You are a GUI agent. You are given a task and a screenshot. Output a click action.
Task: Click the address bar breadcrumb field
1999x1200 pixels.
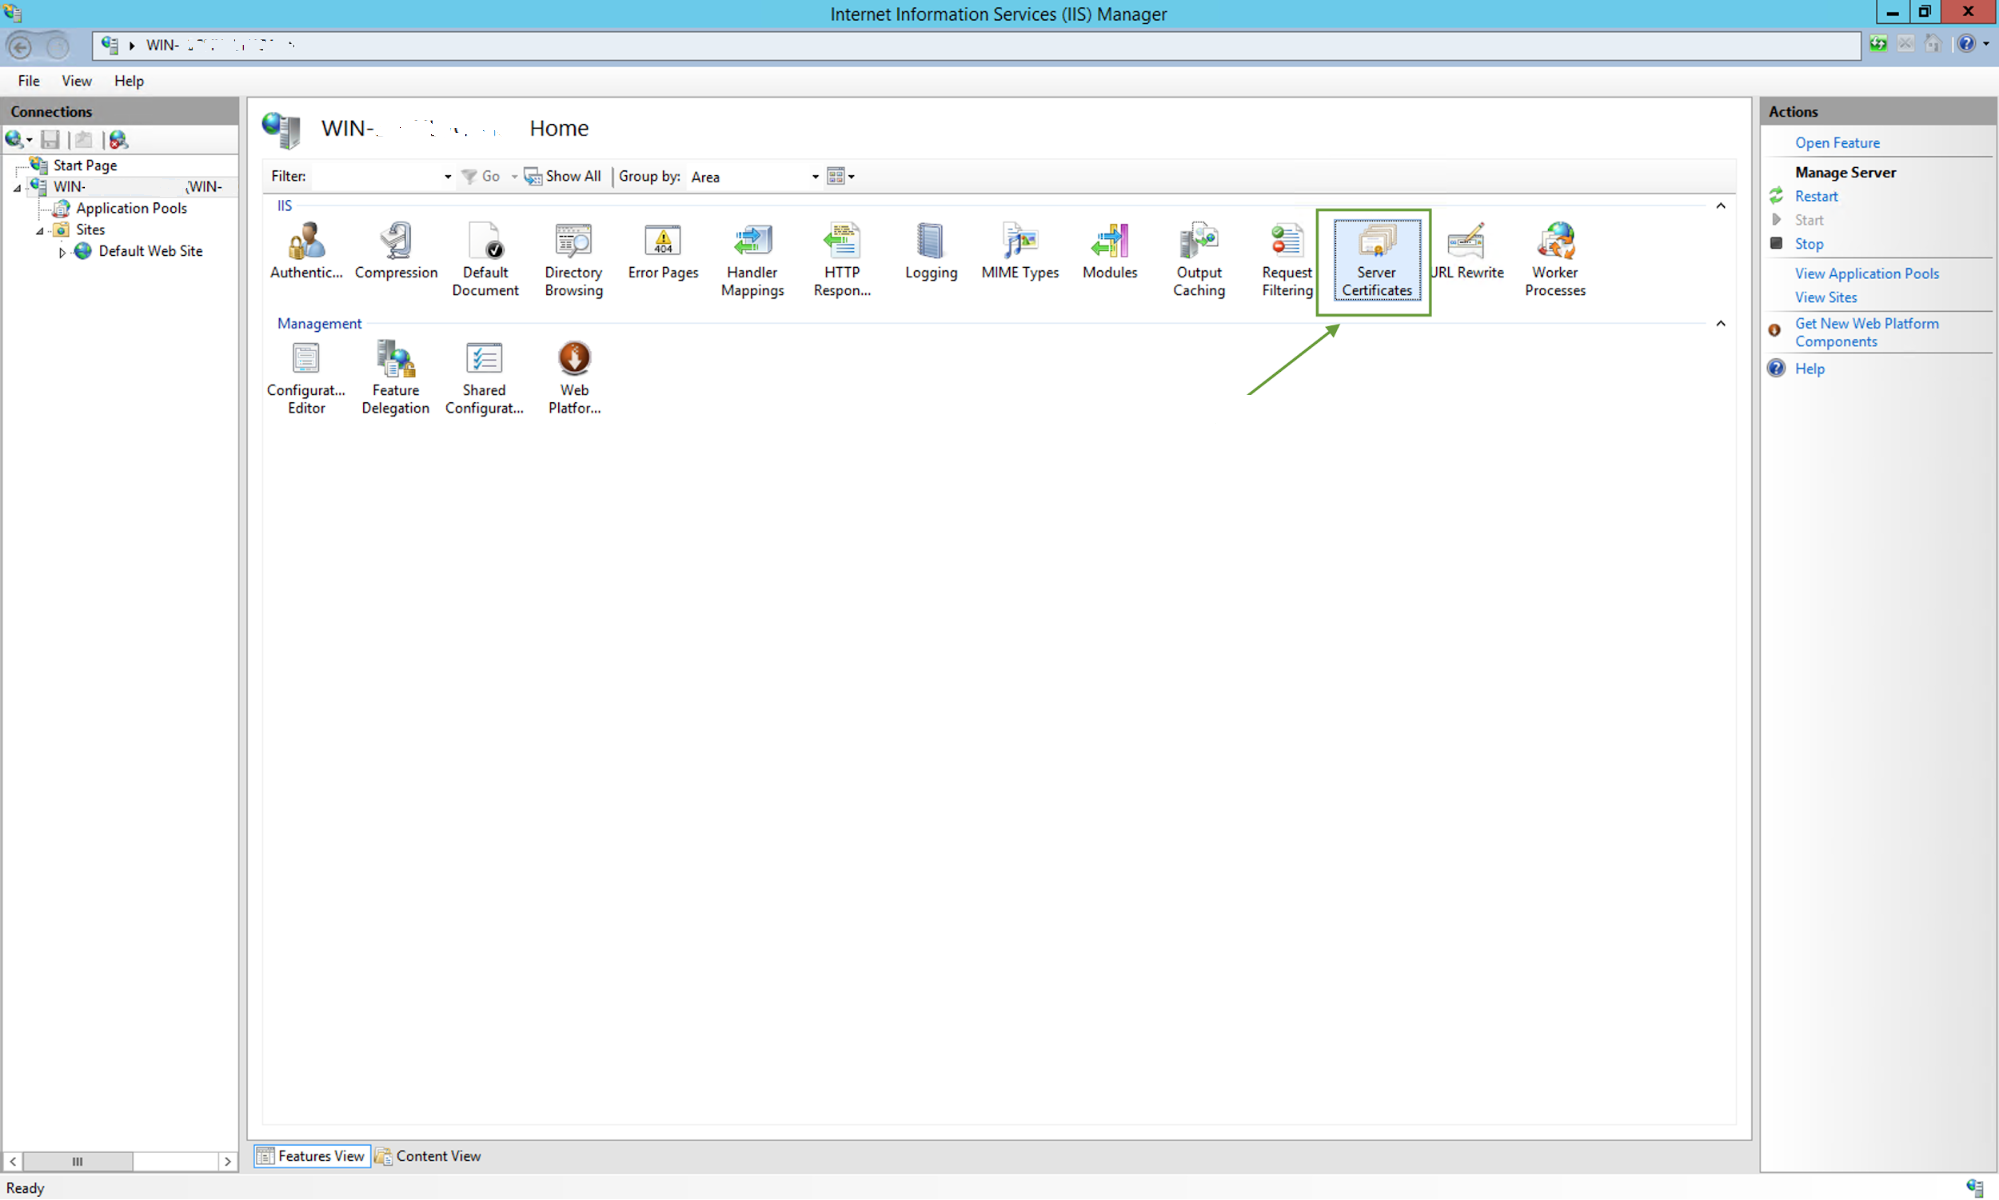[x=976, y=46]
